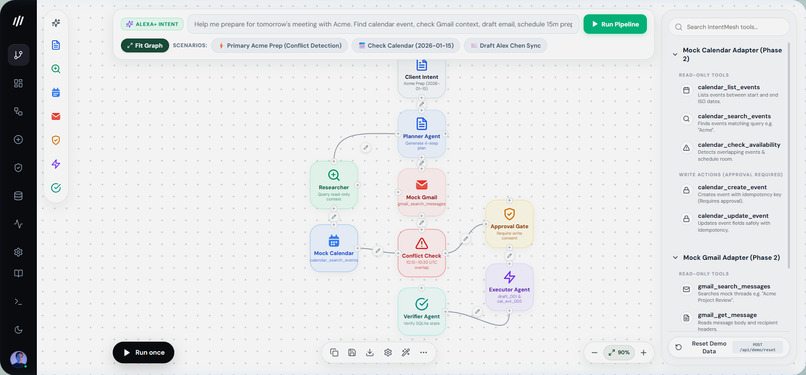
Task: Open the more options ellipsis menu
Action: [x=424, y=352]
